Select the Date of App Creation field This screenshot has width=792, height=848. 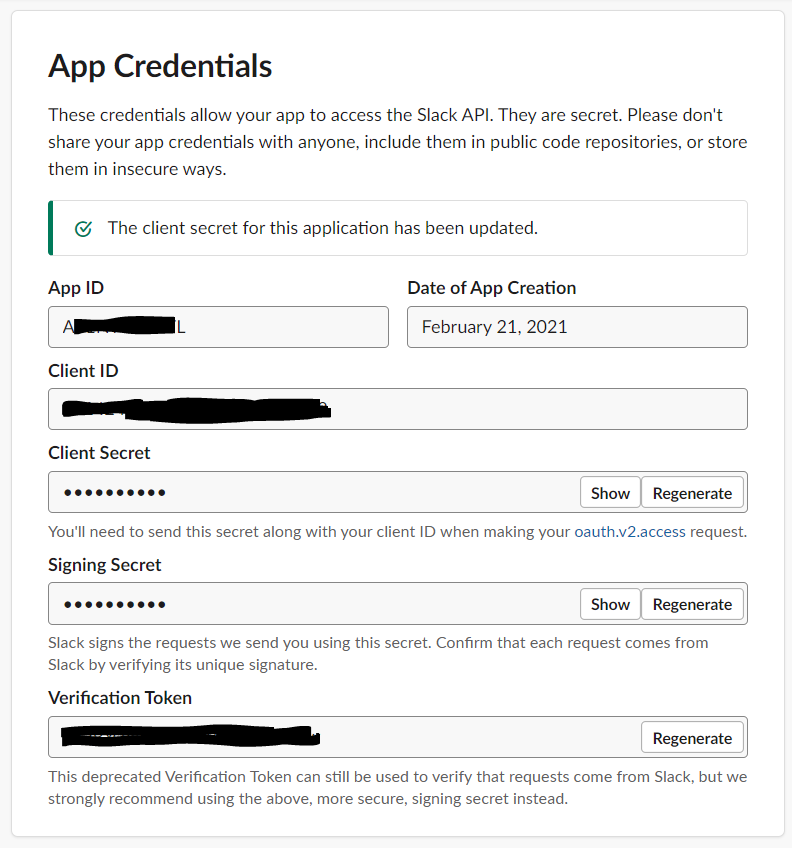click(577, 327)
